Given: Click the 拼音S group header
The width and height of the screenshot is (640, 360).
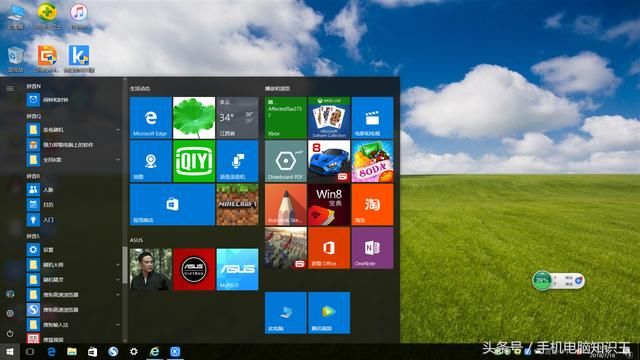Looking at the screenshot, I should tap(33, 236).
